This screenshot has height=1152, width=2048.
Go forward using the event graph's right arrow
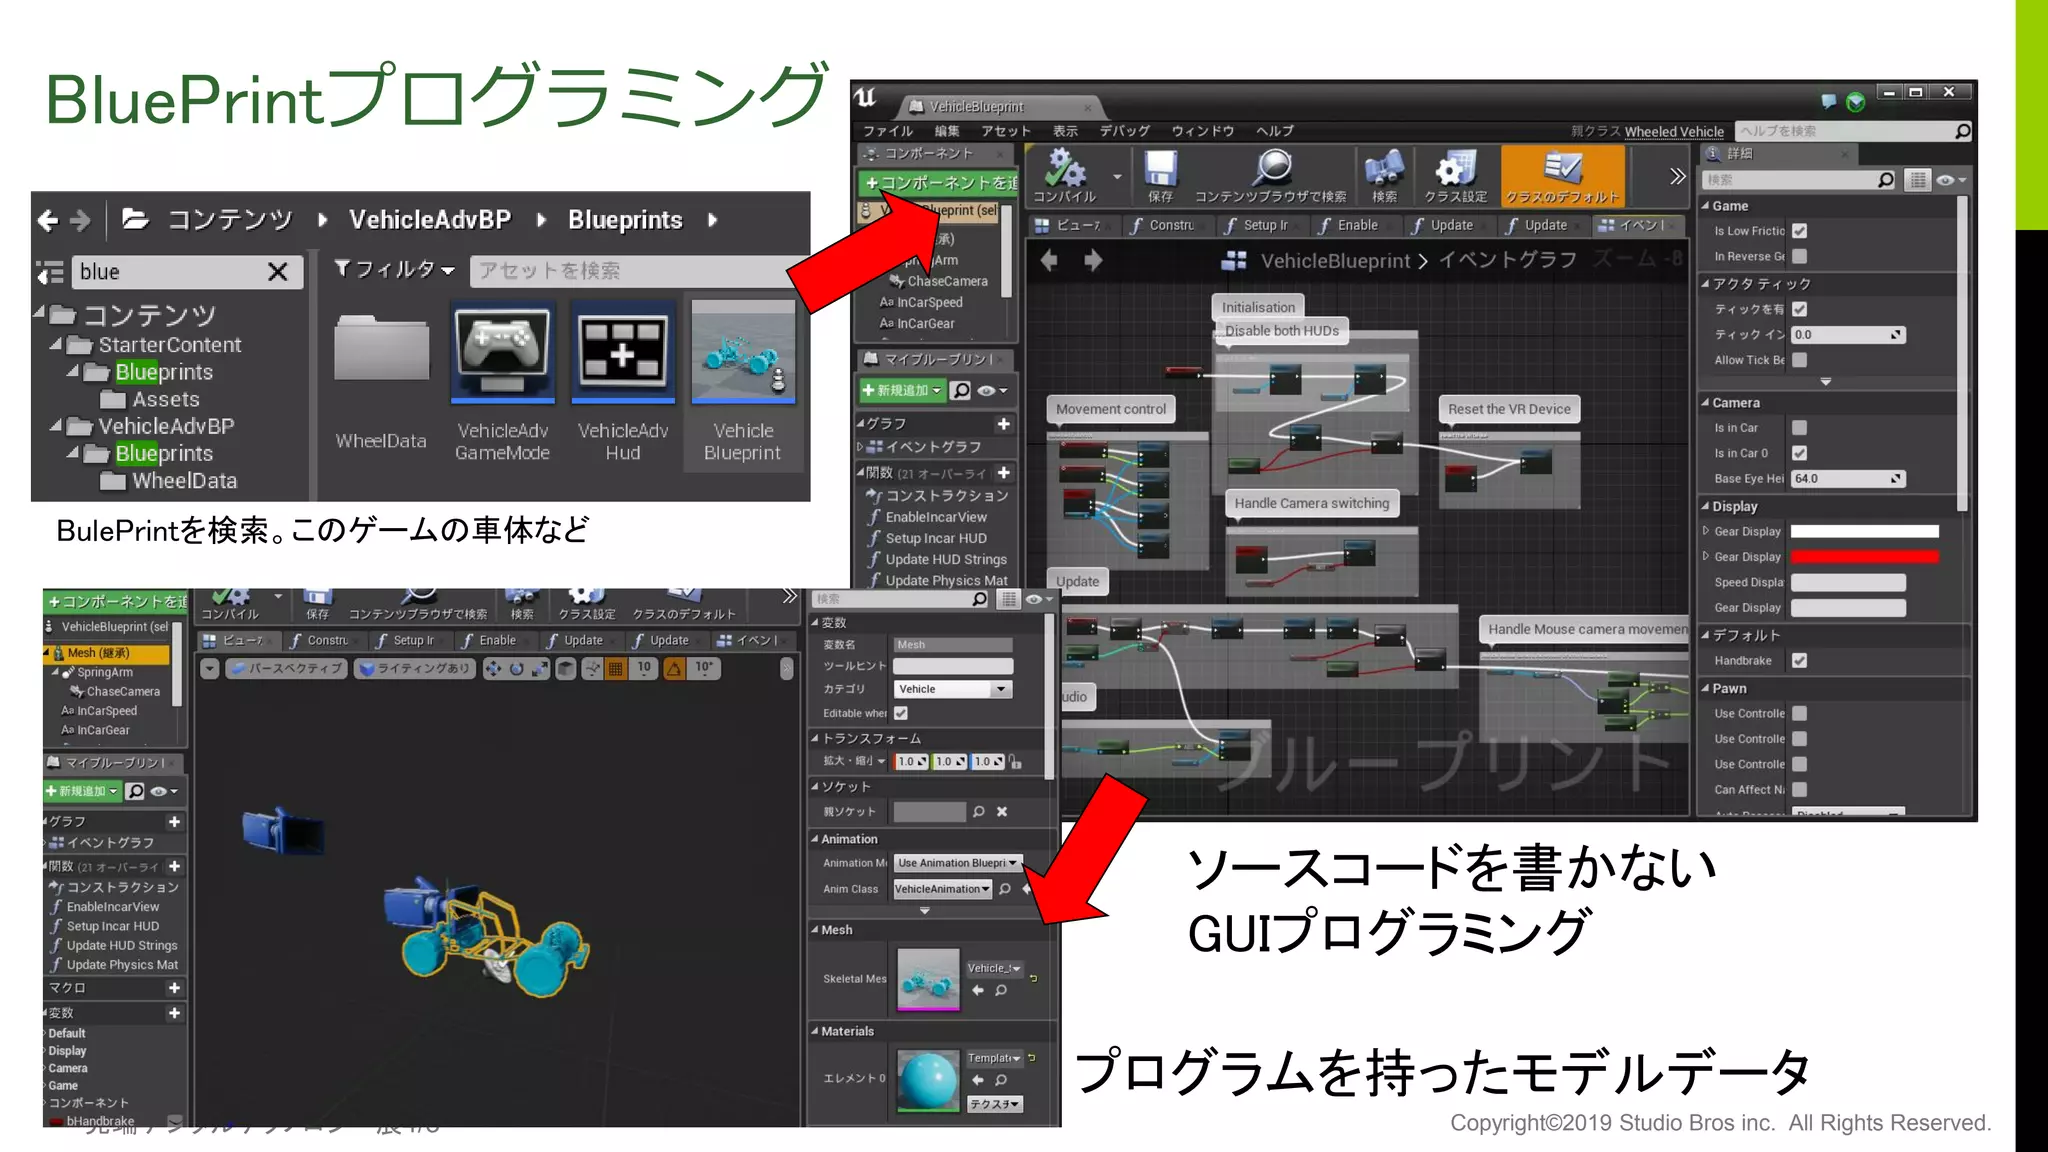click(x=1093, y=261)
